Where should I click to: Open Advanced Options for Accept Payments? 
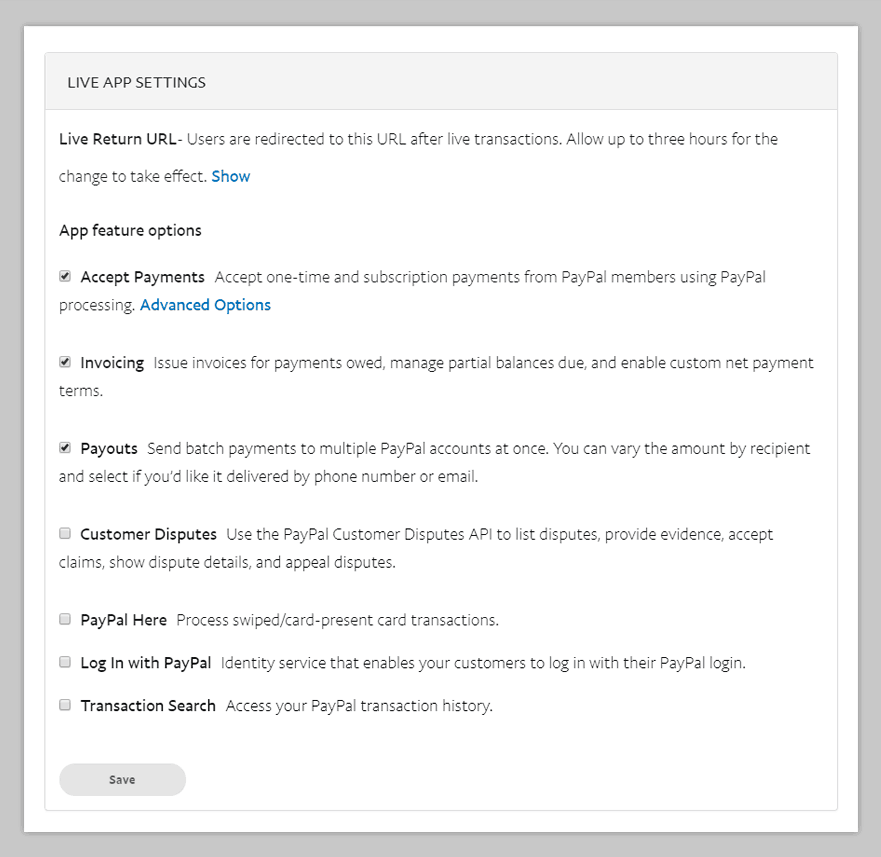pyautogui.click(x=205, y=305)
